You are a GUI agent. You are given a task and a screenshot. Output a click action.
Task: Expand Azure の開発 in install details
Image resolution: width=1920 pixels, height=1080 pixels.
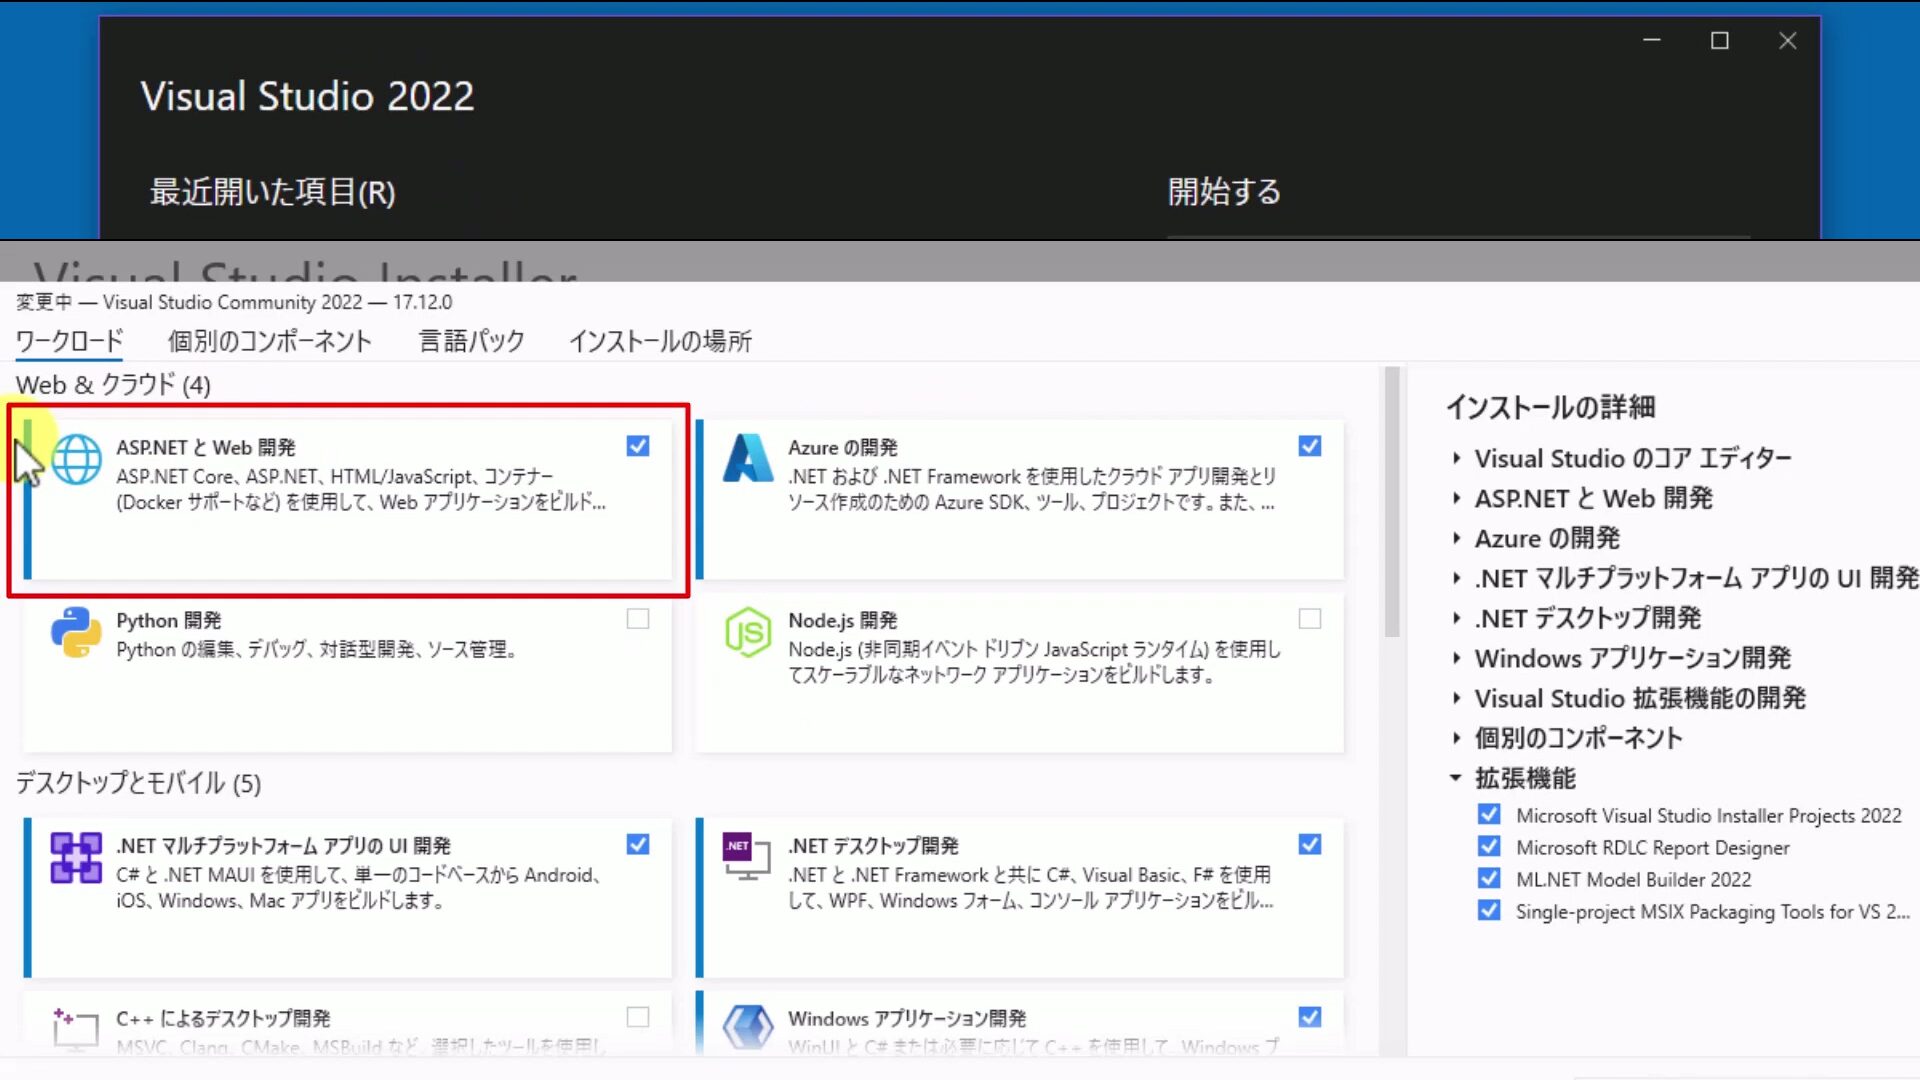[x=1456, y=538]
